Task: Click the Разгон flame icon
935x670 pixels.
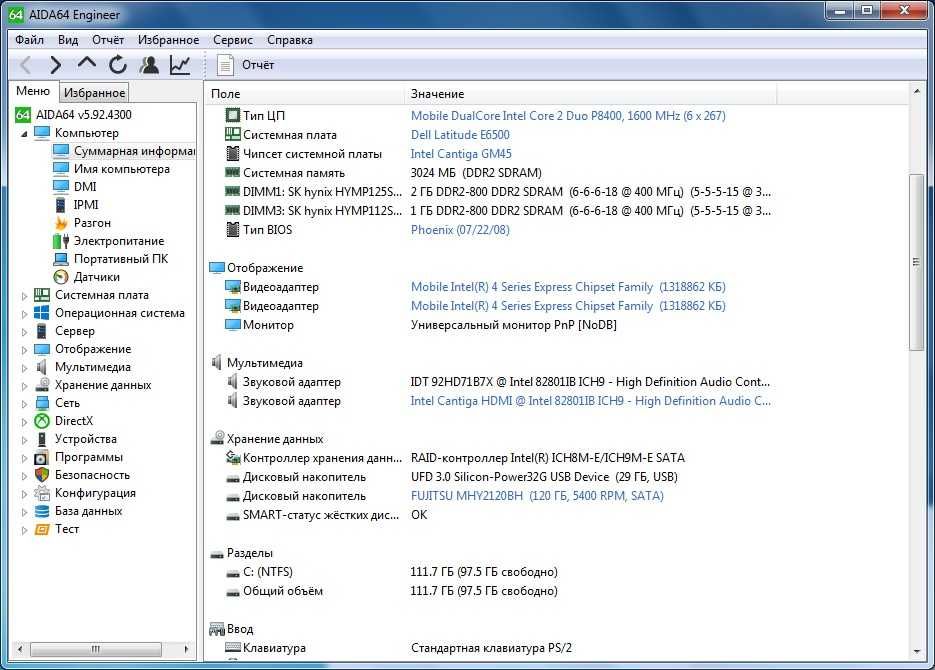Action: coord(61,223)
